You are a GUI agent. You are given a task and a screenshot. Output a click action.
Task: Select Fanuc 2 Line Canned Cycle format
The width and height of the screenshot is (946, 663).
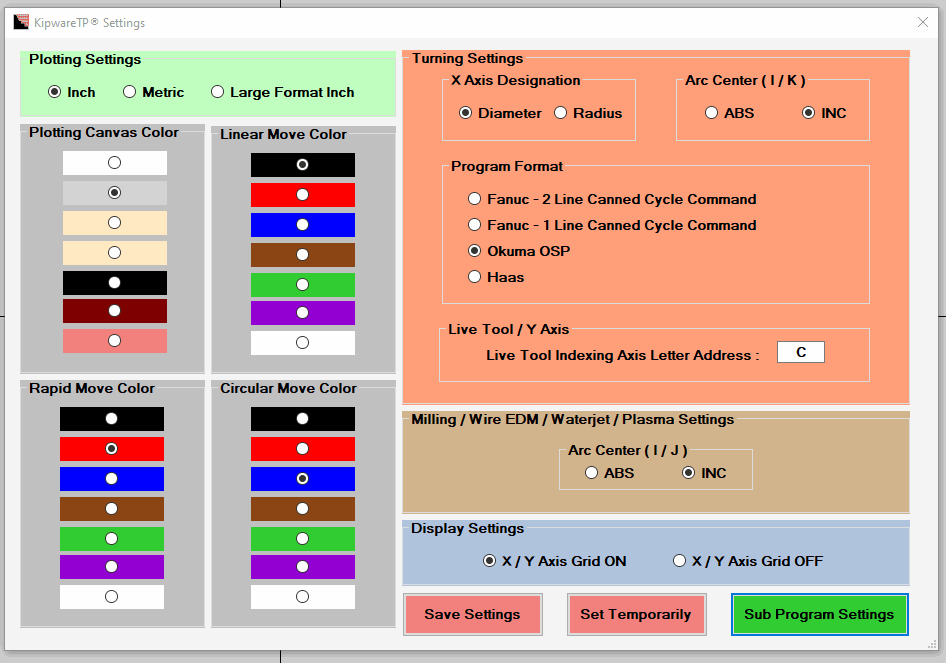[x=612, y=199]
